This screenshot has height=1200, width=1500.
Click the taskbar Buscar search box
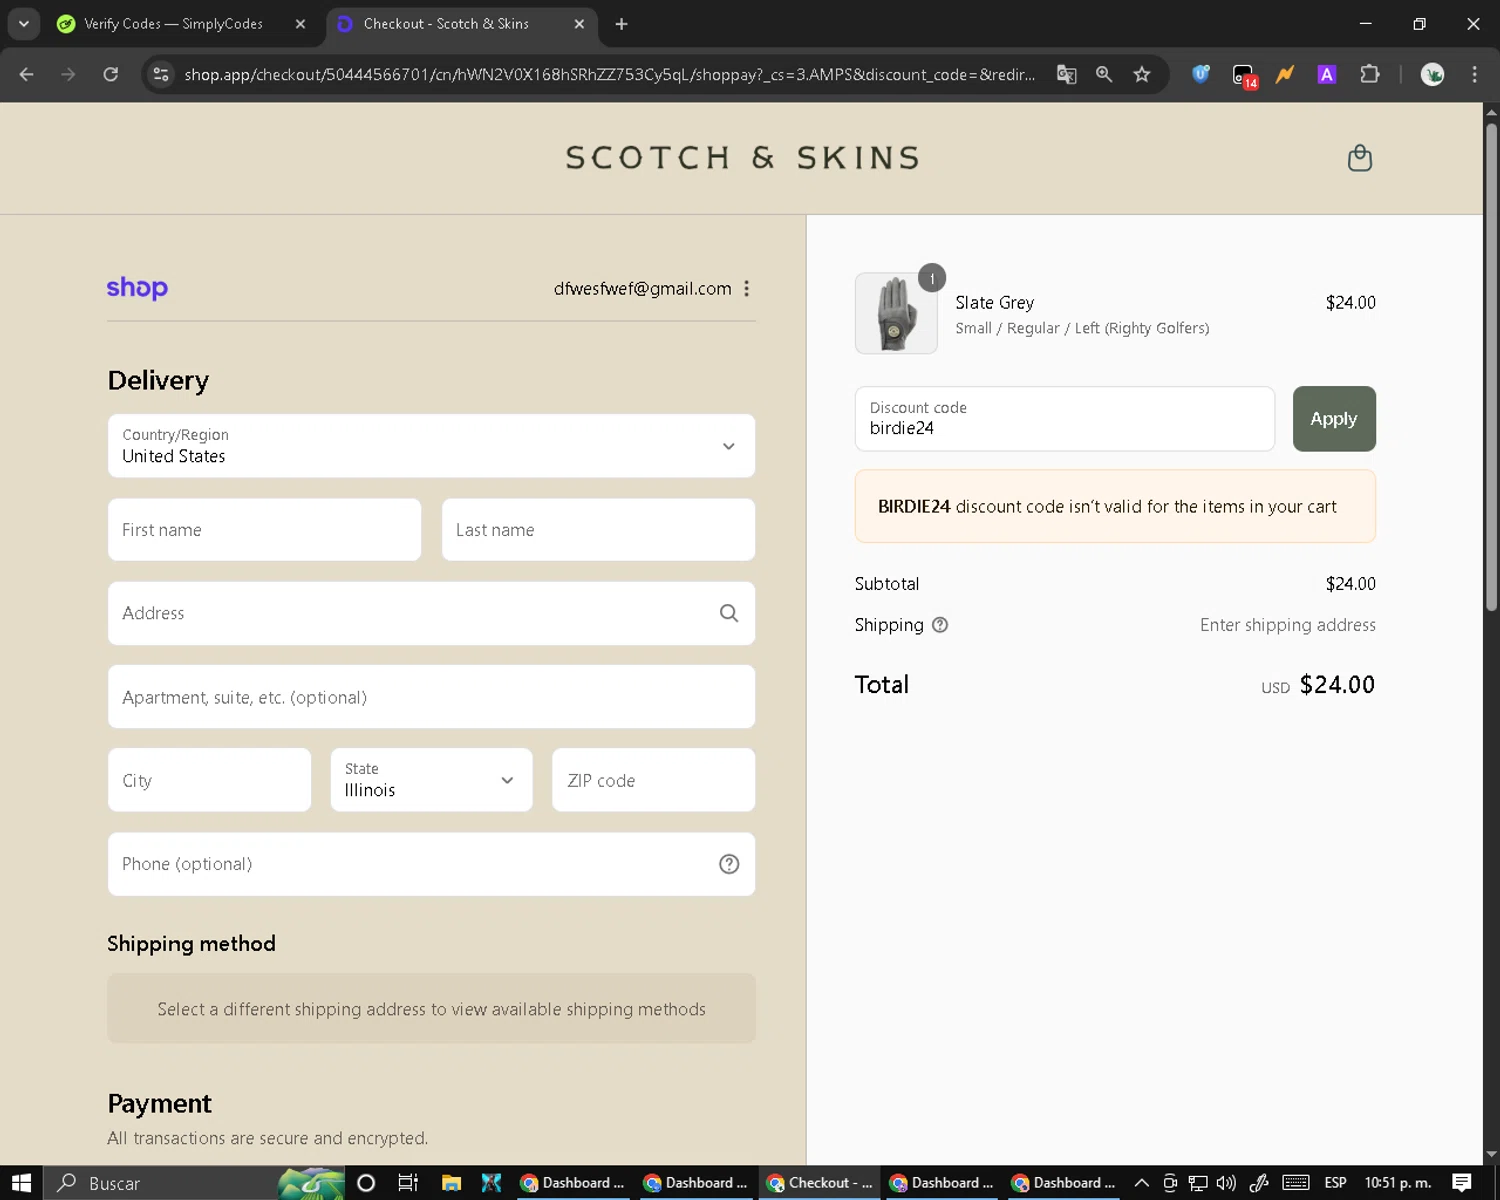coord(194,1183)
